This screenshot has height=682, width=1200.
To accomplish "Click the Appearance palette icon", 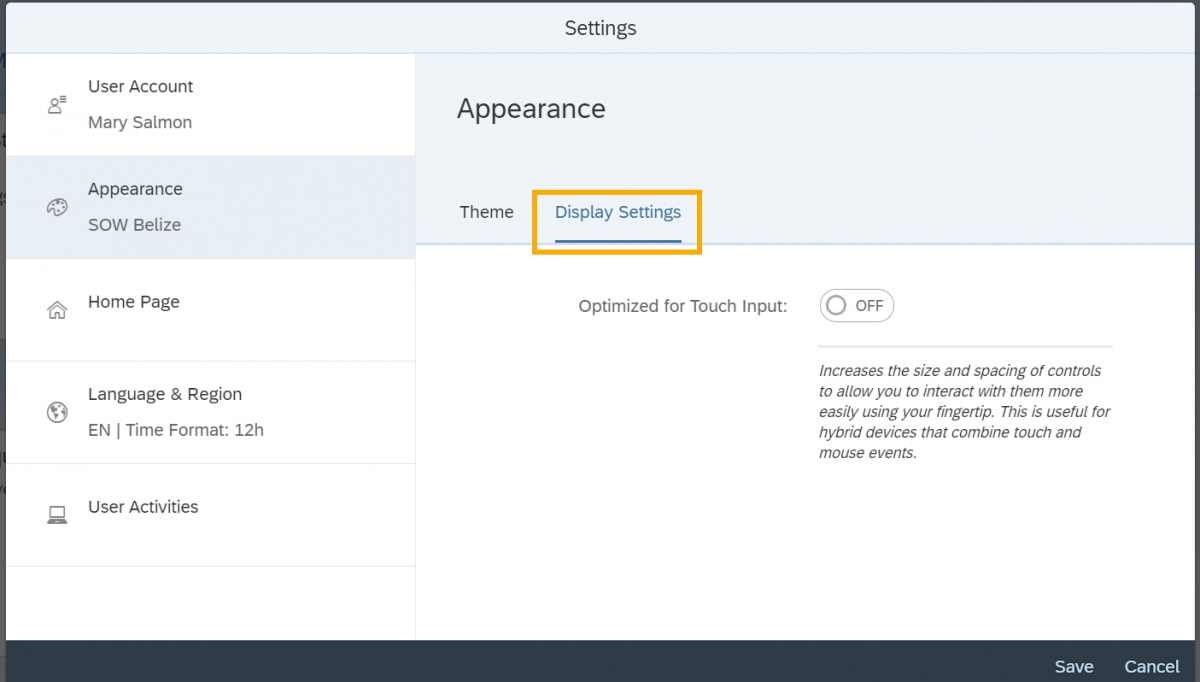I will click(57, 207).
